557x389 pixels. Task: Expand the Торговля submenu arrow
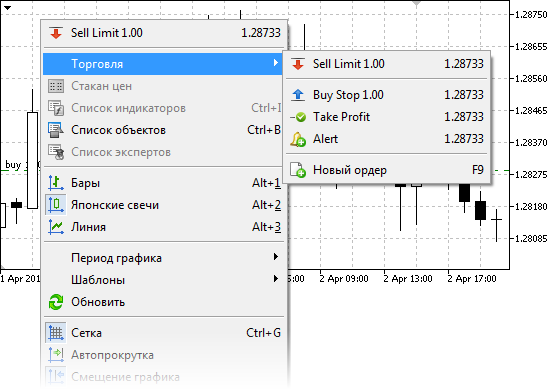point(276,63)
